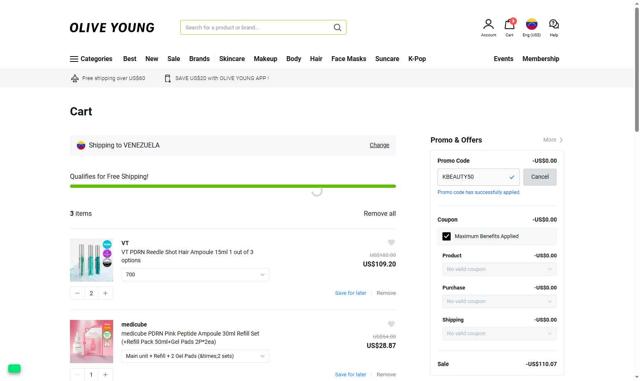This screenshot has height=381, width=640.
Task: Remove medicube Refill Set from cart
Action: [x=386, y=374]
